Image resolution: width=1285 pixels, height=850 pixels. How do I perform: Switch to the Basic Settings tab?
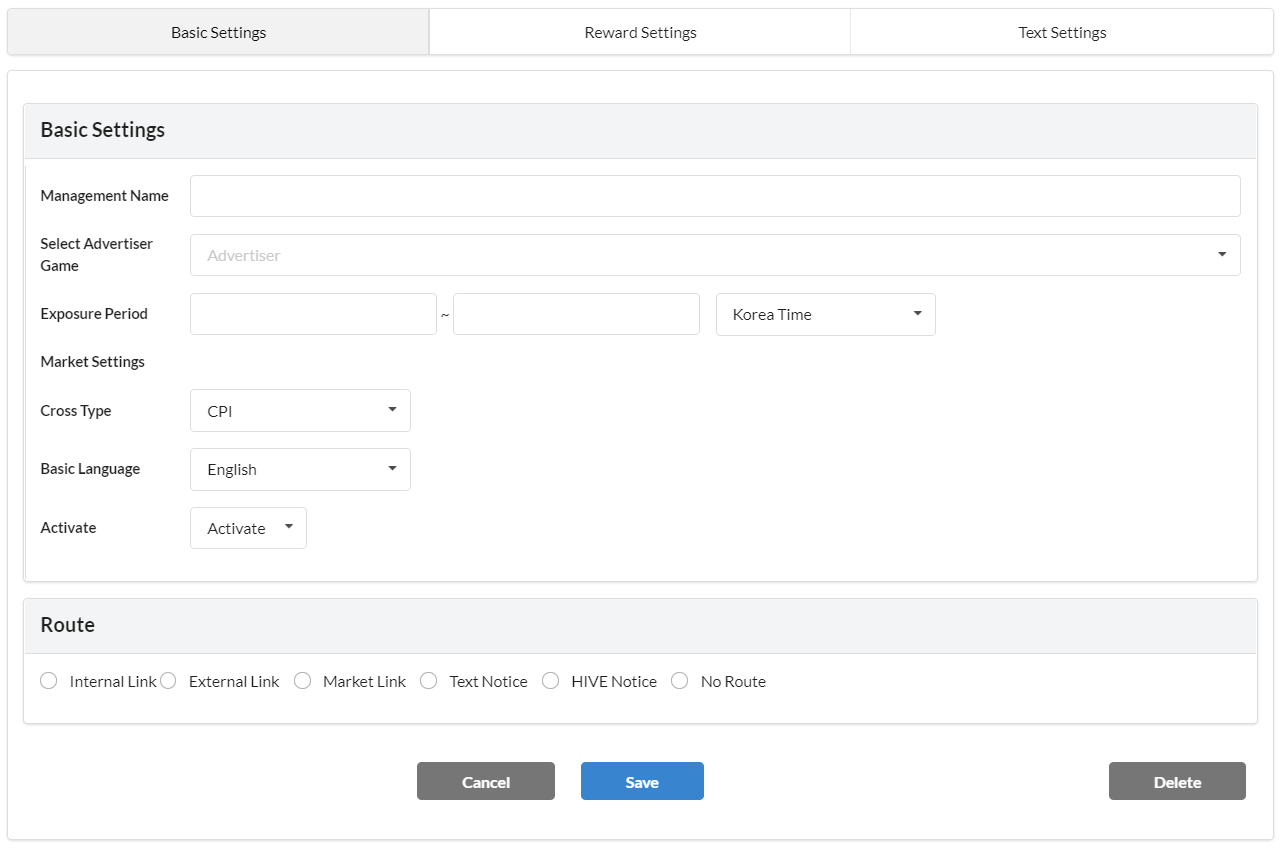click(218, 32)
